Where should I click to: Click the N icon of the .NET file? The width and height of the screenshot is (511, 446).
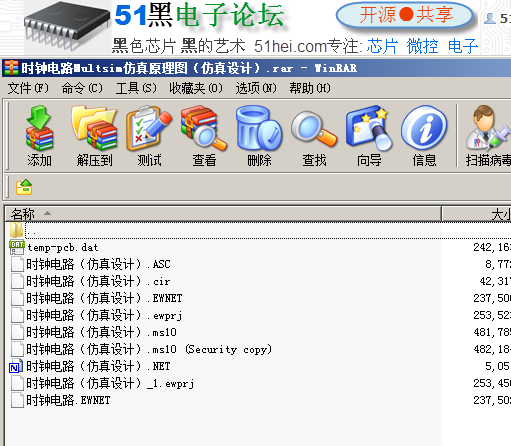pyautogui.click(x=16, y=366)
